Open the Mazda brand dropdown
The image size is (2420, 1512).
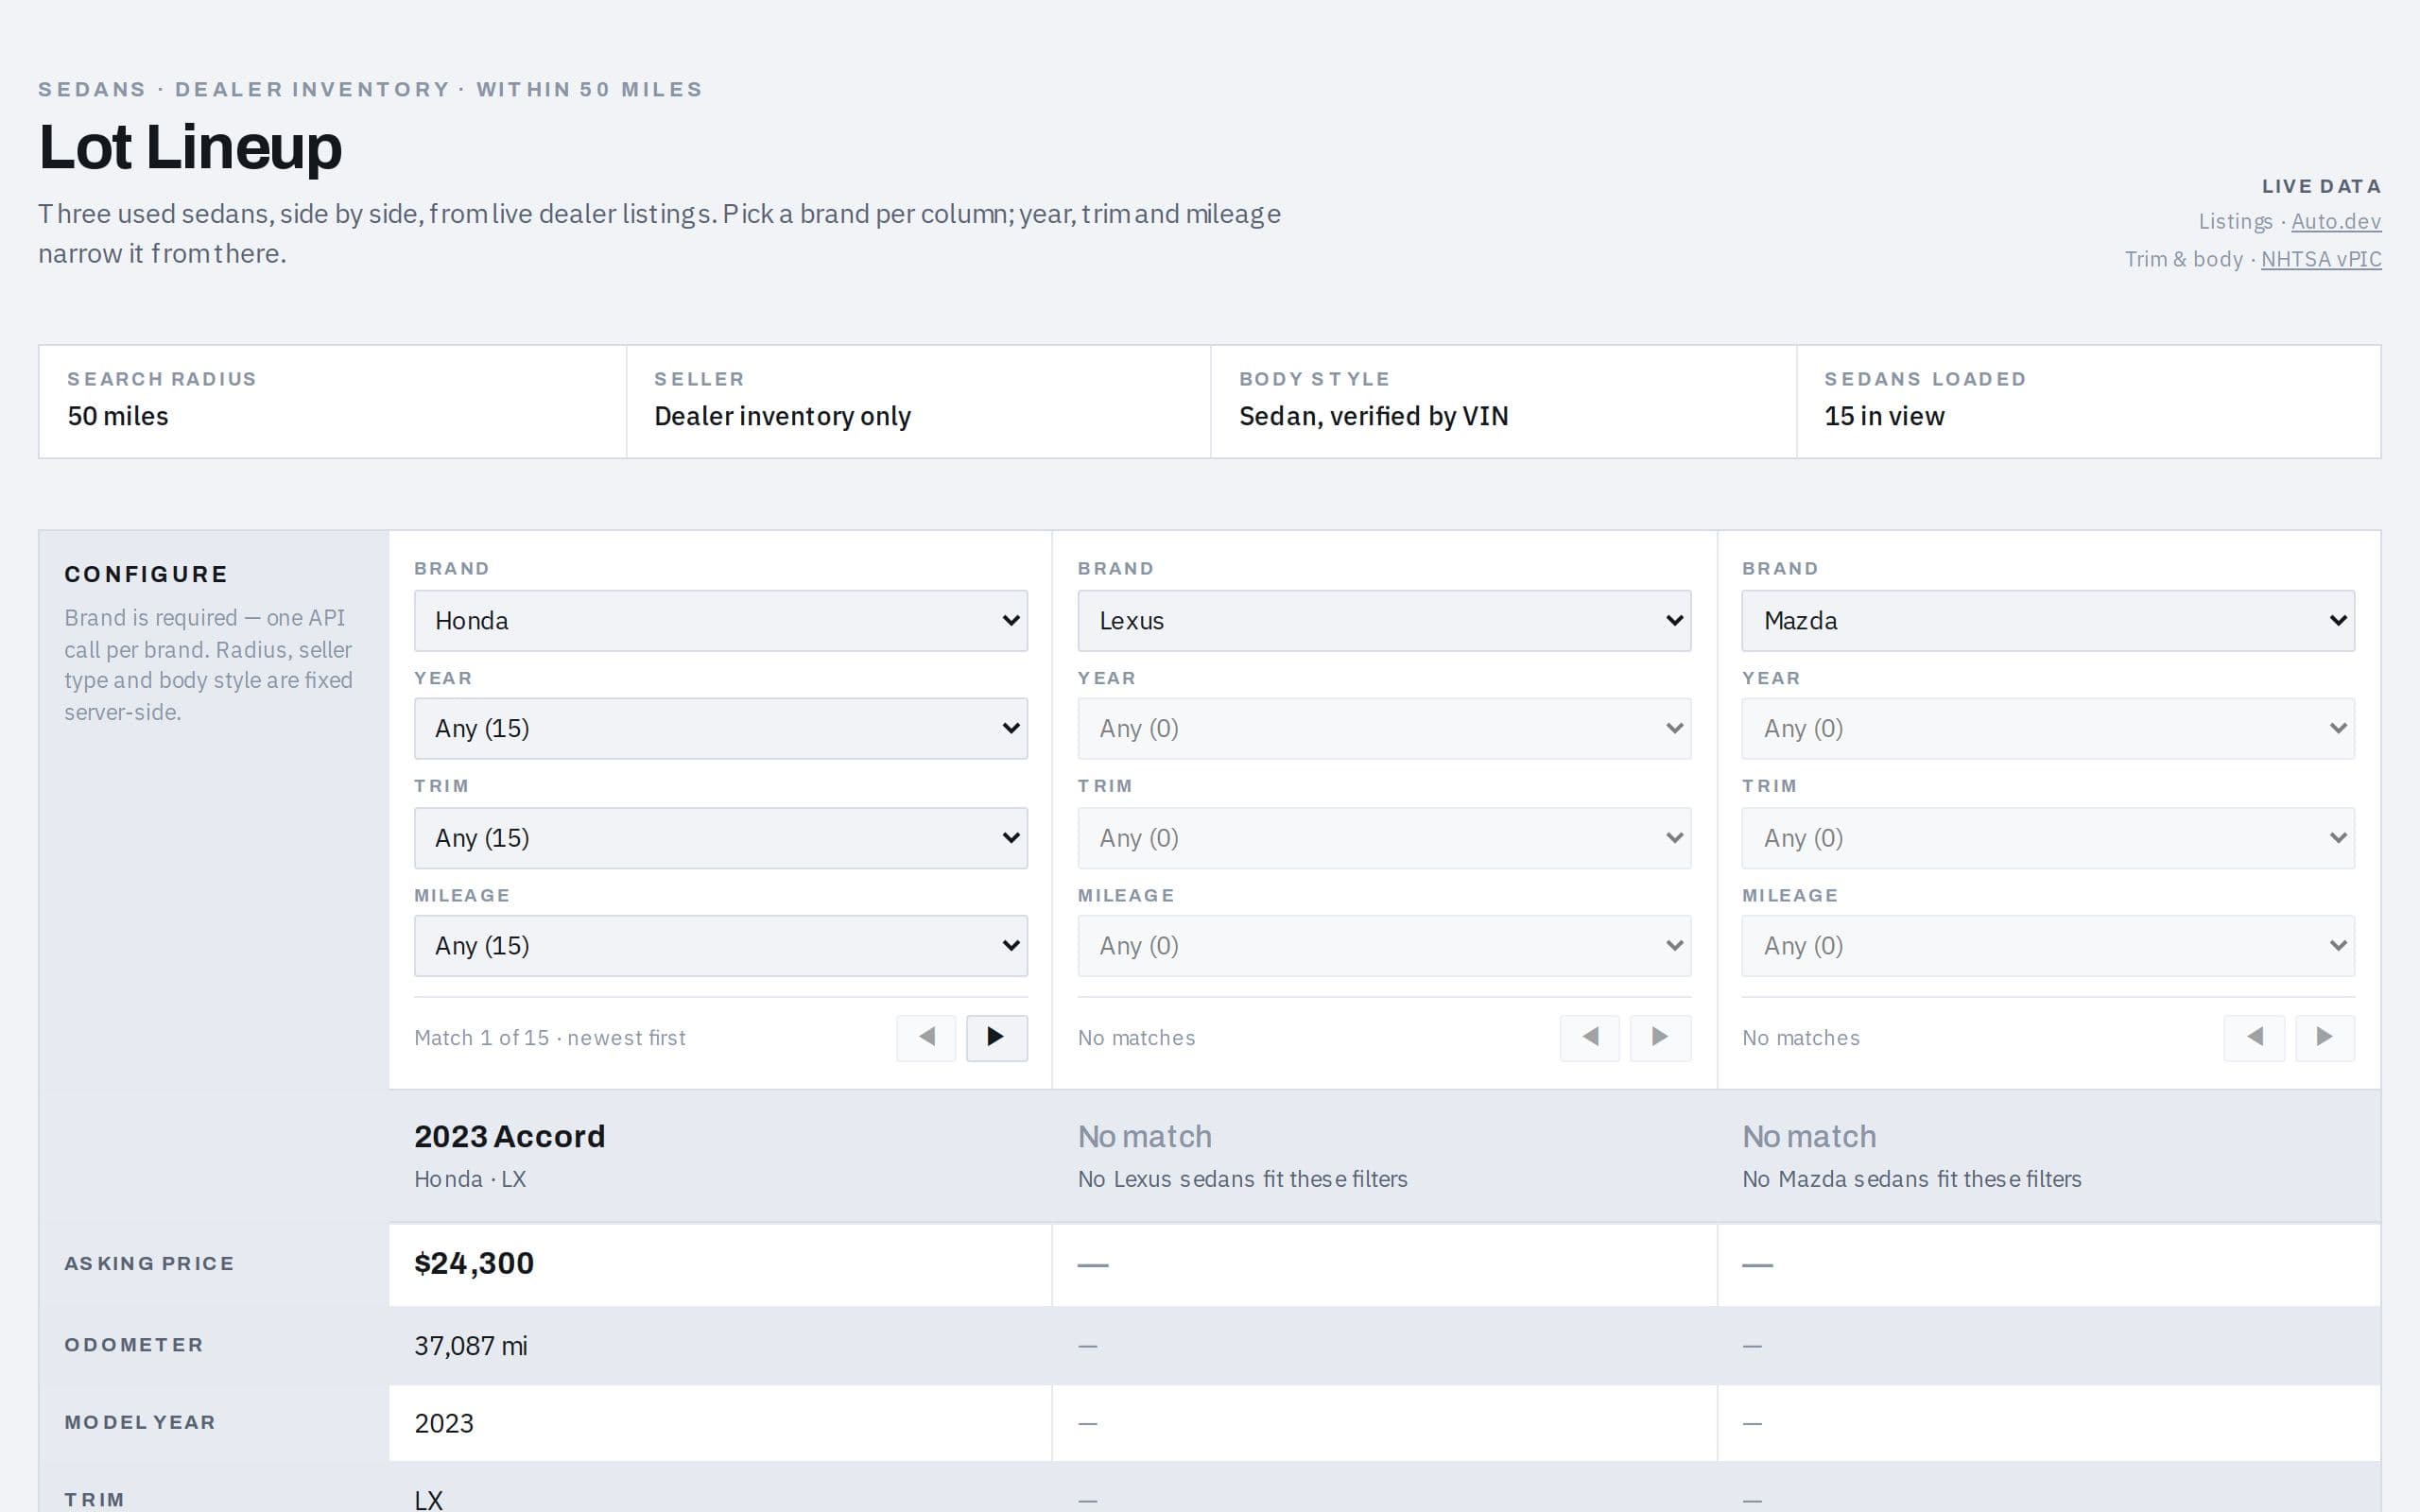click(2048, 621)
